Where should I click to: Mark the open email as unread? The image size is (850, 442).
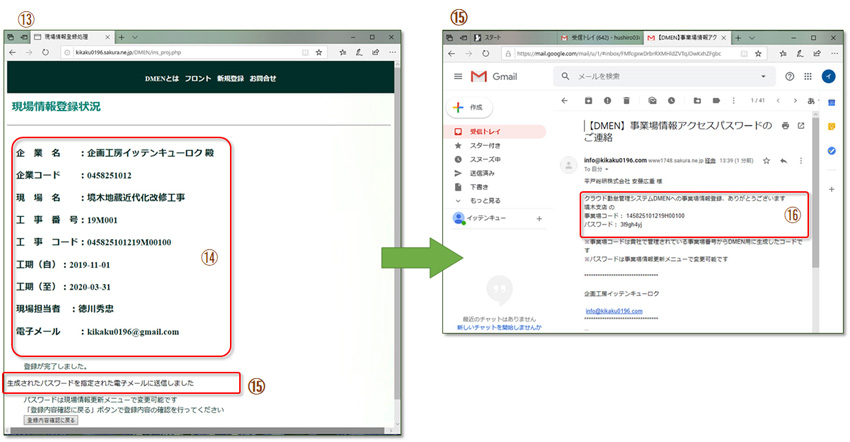652,100
